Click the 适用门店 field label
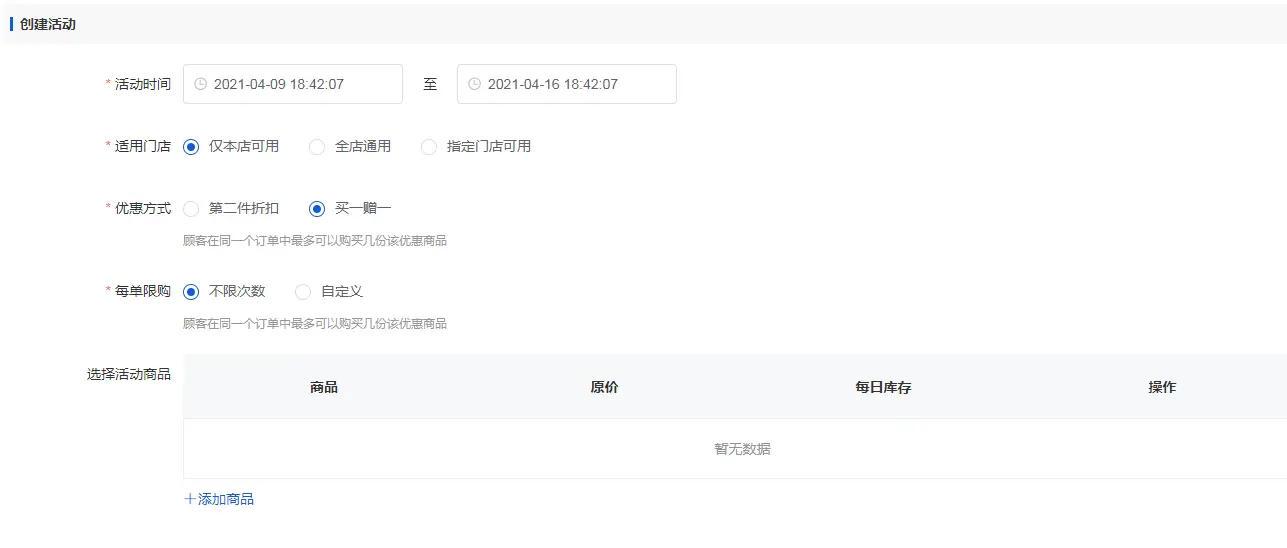The width and height of the screenshot is (1287, 548). [x=143, y=146]
